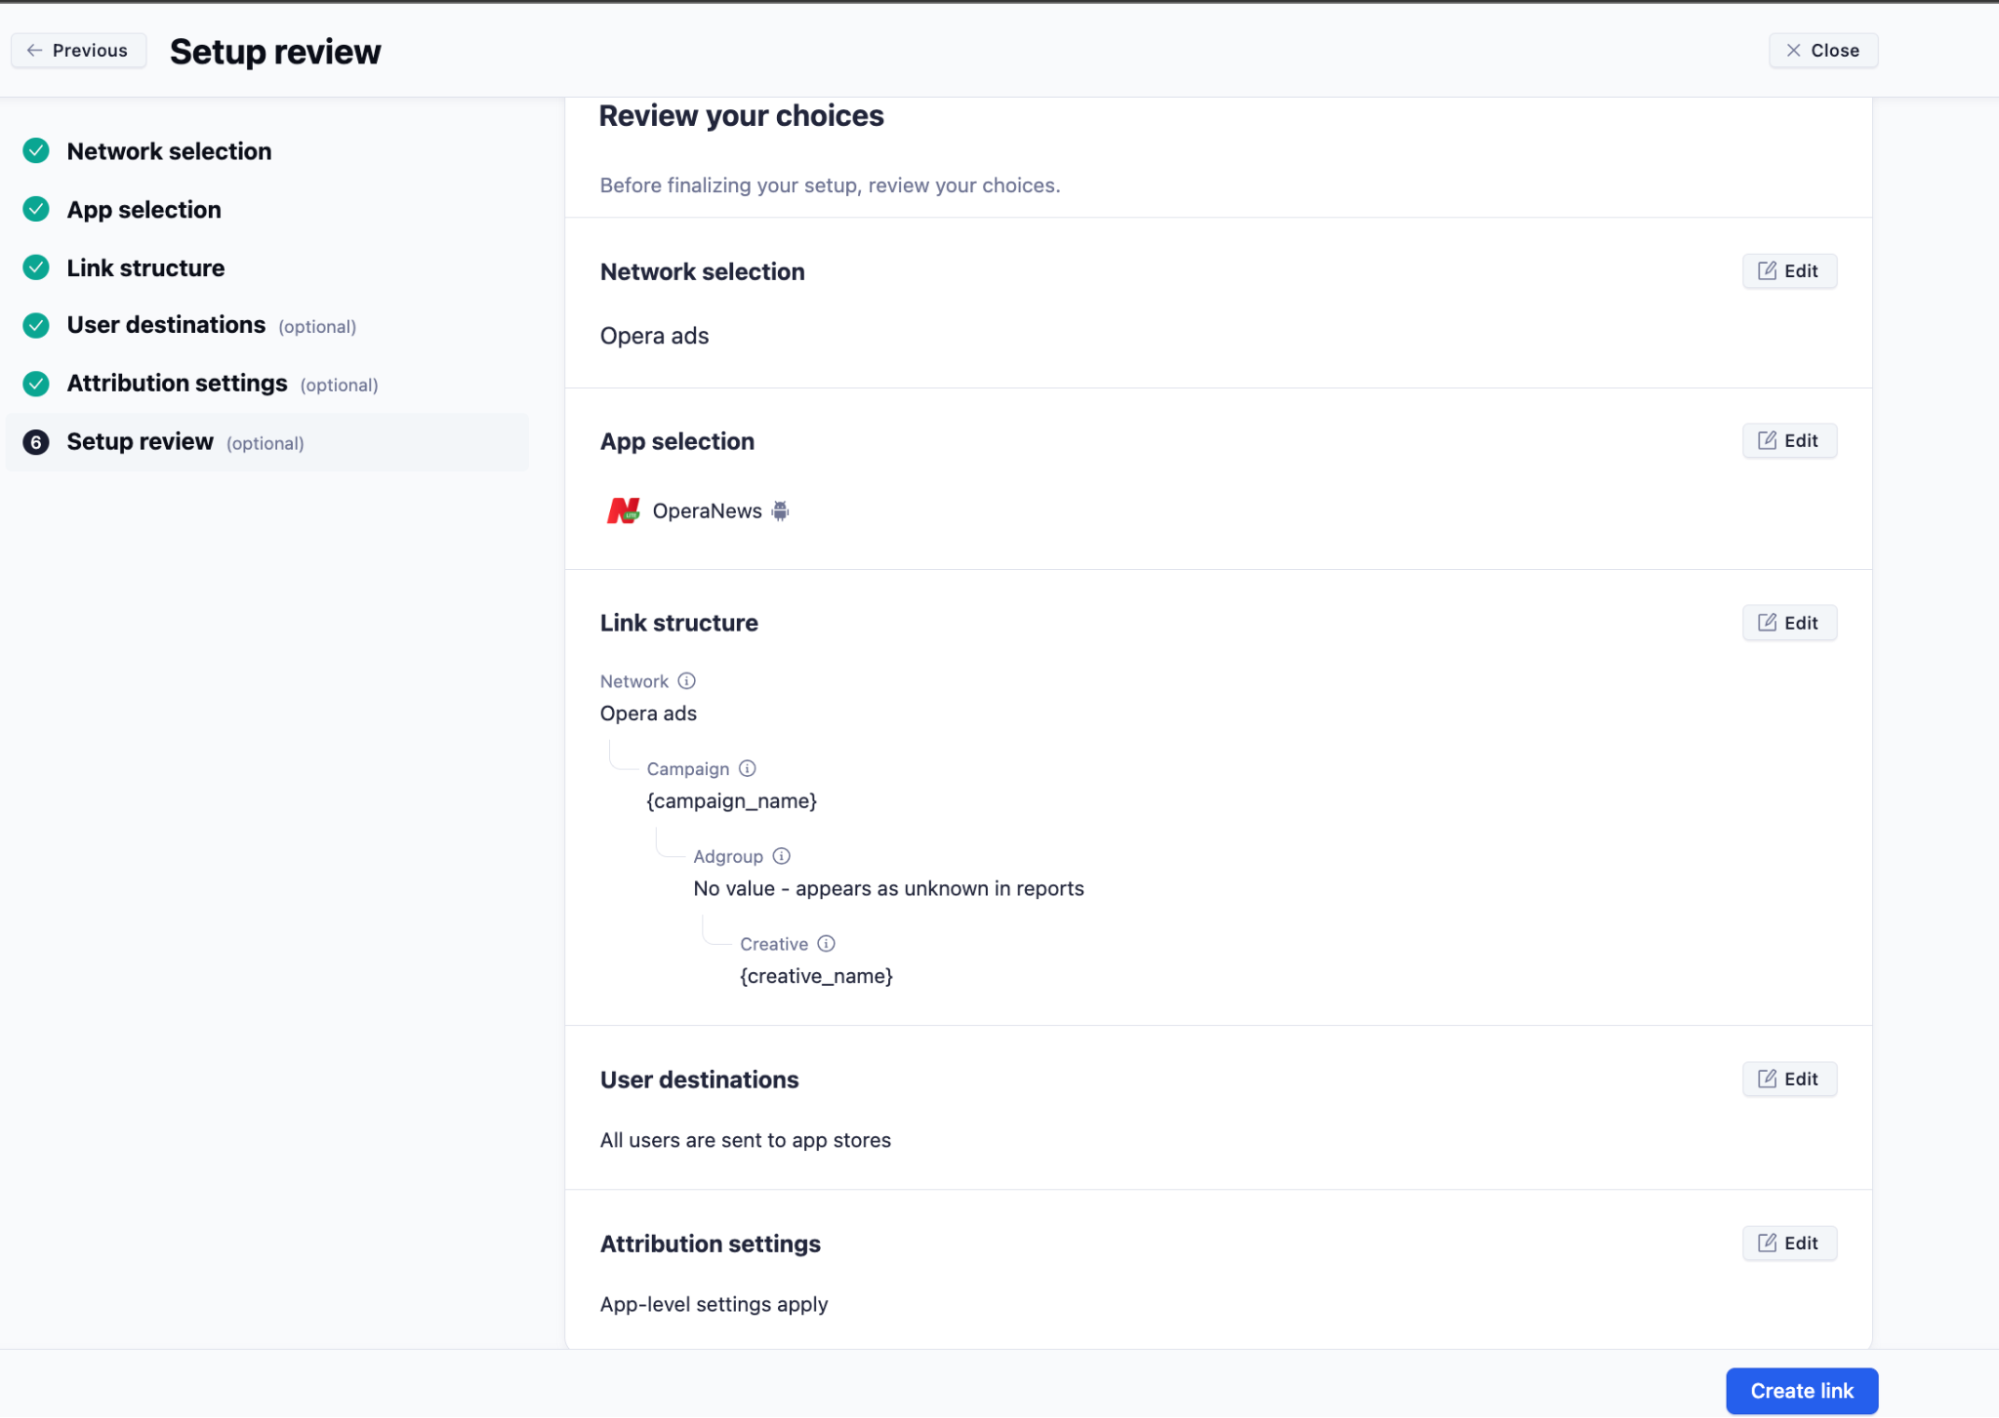Go back with the Previous button
1999x1418 pixels.
pos(78,50)
